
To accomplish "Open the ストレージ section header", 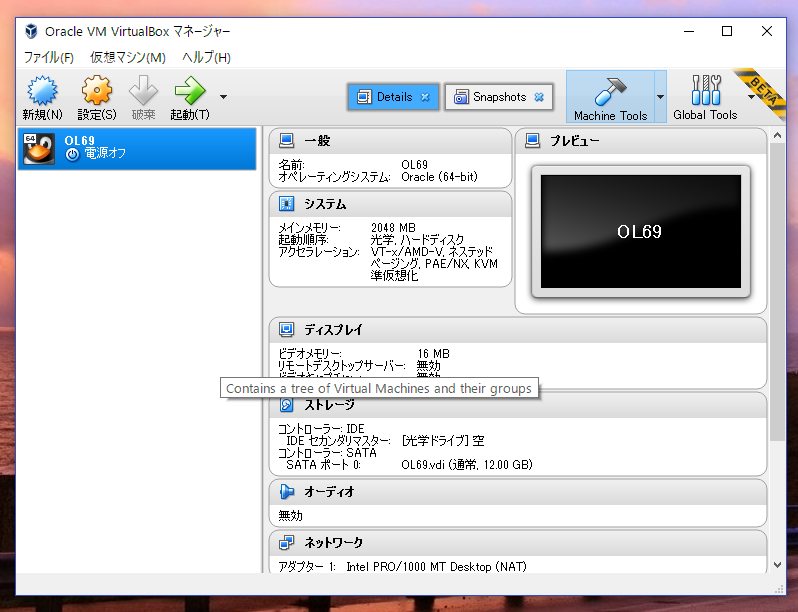I will [x=518, y=405].
